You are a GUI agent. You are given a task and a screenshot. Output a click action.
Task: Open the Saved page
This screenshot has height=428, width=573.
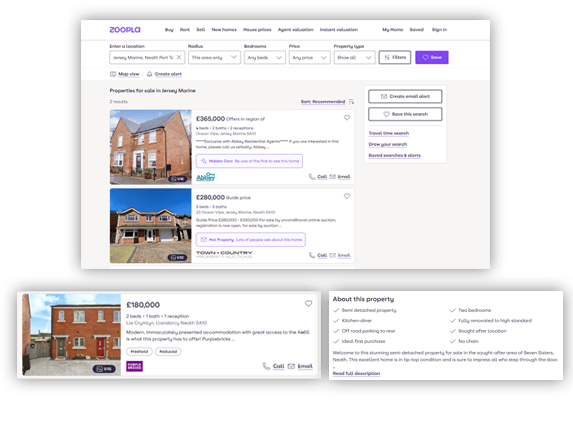coord(417,30)
